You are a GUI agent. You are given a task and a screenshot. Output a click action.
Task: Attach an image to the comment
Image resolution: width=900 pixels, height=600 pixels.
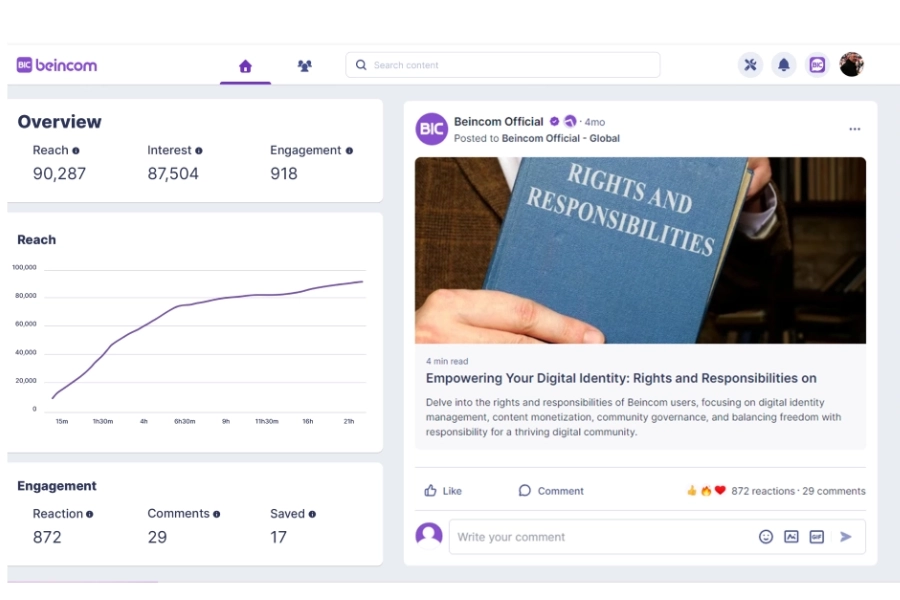pyautogui.click(x=791, y=537)
